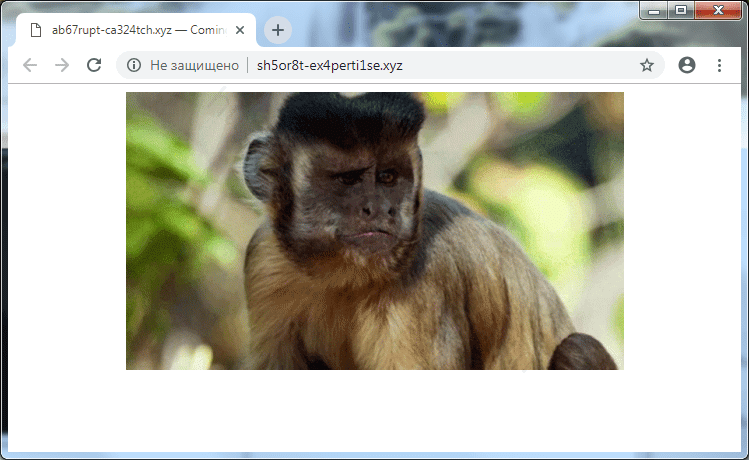Viewport: 749px width, 460px height.
Task: Click the page favicon on the tab
Action: click(35, 30)
